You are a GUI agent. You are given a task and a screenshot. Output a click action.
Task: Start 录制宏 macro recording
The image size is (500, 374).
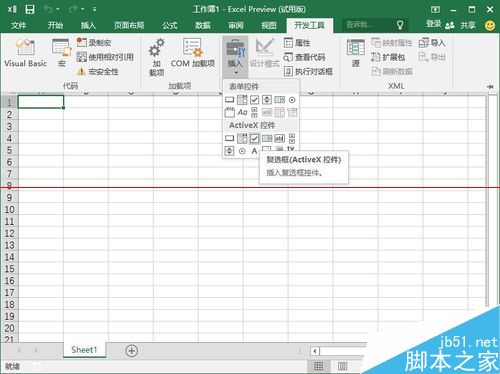tap(94, 42)
